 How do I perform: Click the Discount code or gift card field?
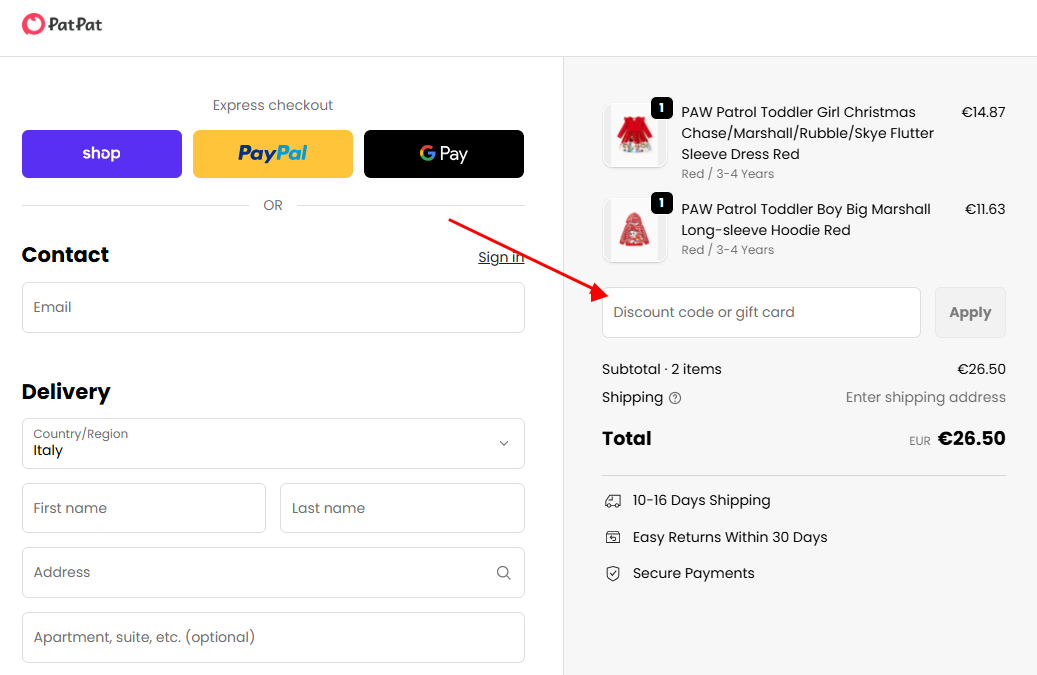point(761,313)
